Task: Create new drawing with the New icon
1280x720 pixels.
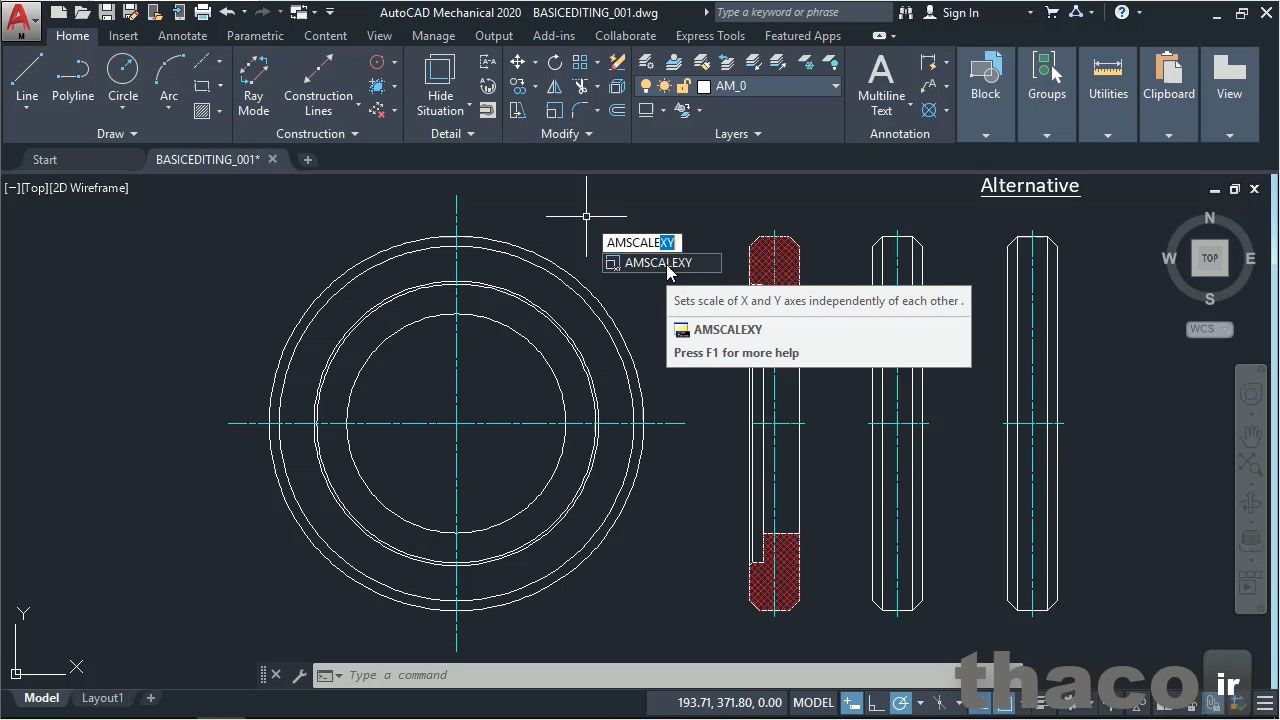Action: point(58,13)
